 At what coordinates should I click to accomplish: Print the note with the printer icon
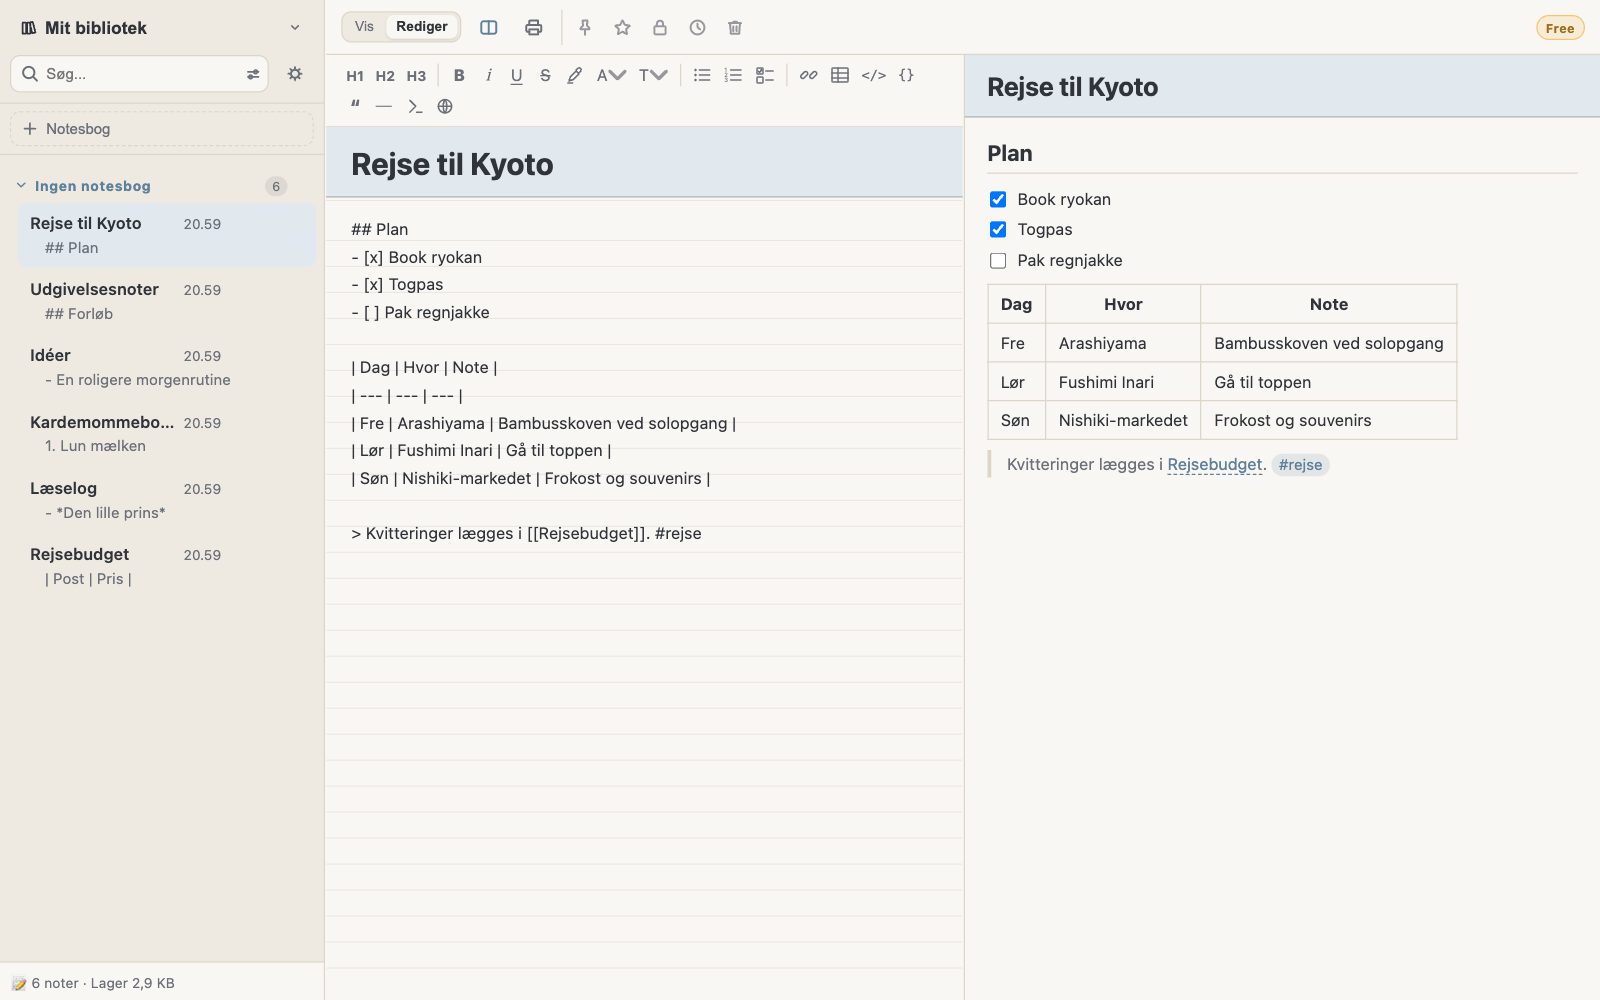point(534,28)
